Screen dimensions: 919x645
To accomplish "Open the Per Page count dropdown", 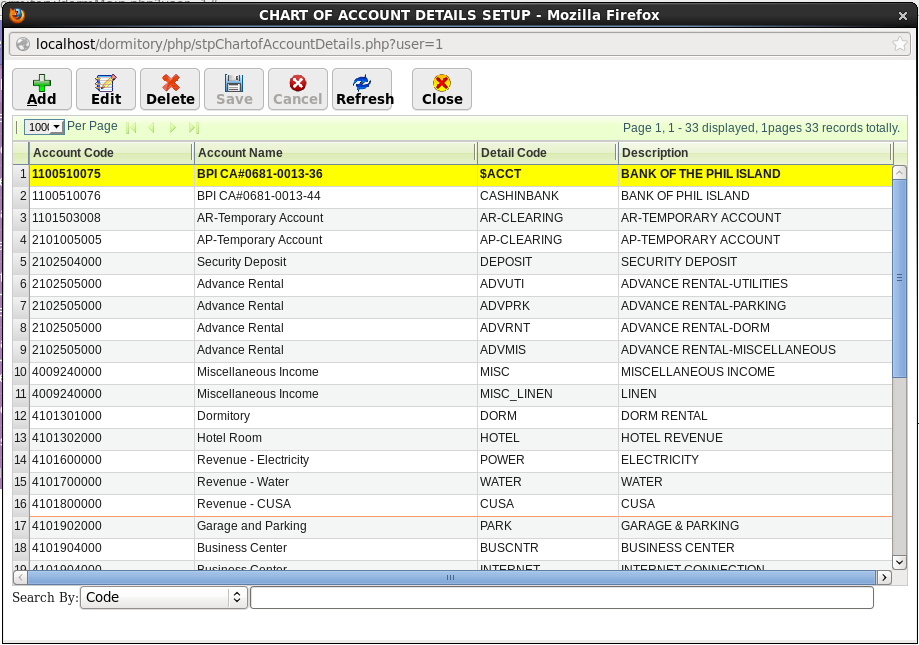I will click(x=44, y=127).
